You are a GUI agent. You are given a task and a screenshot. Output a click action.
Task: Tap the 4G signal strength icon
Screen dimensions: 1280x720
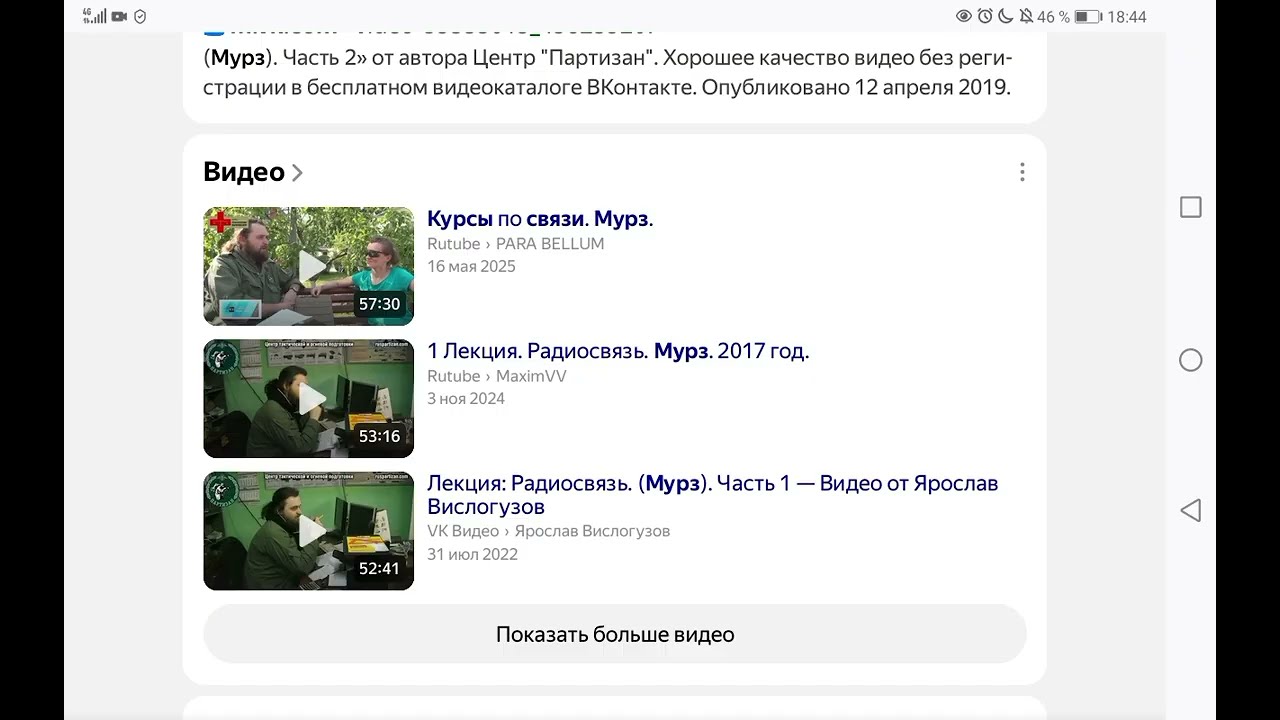[93, 16]
